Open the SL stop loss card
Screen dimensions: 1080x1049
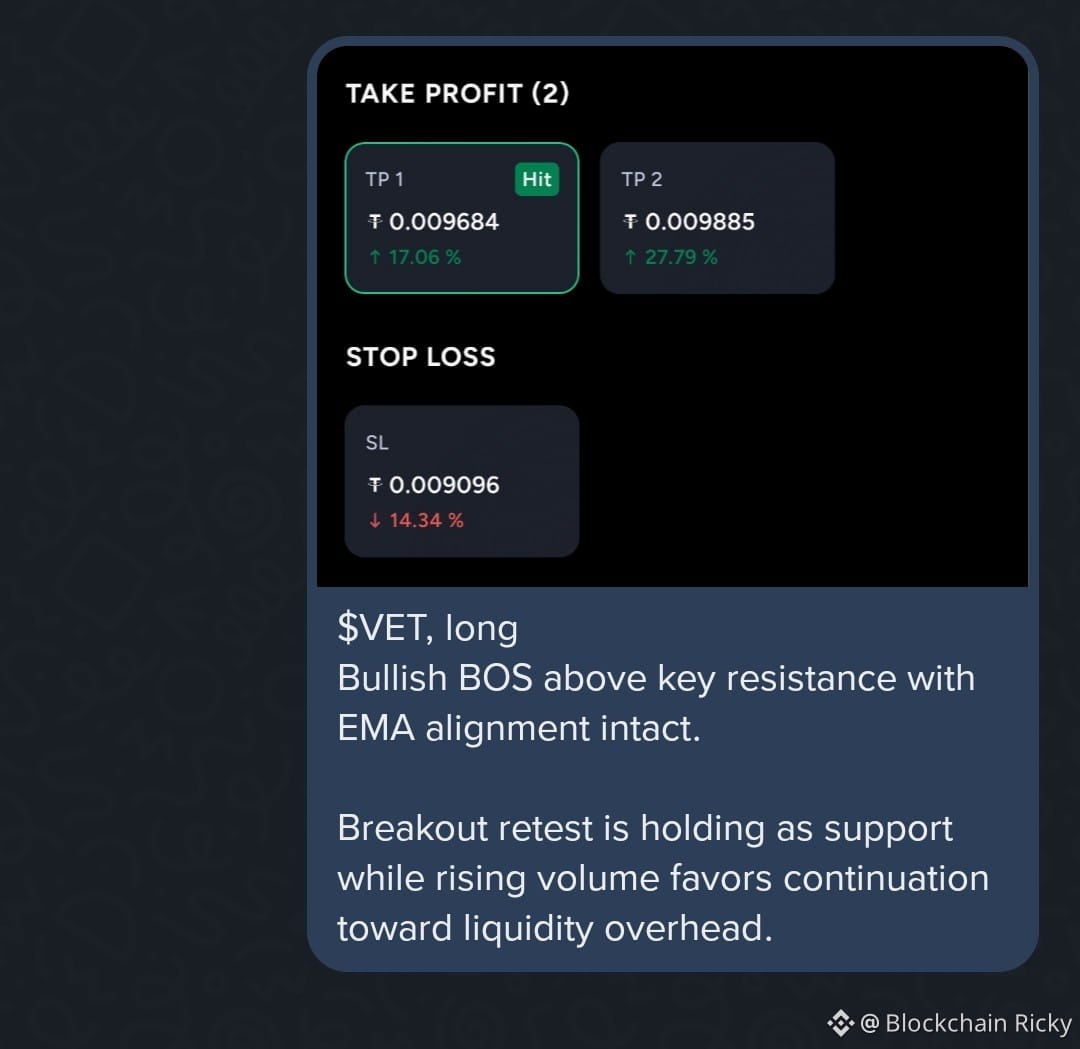pos(461,481)
